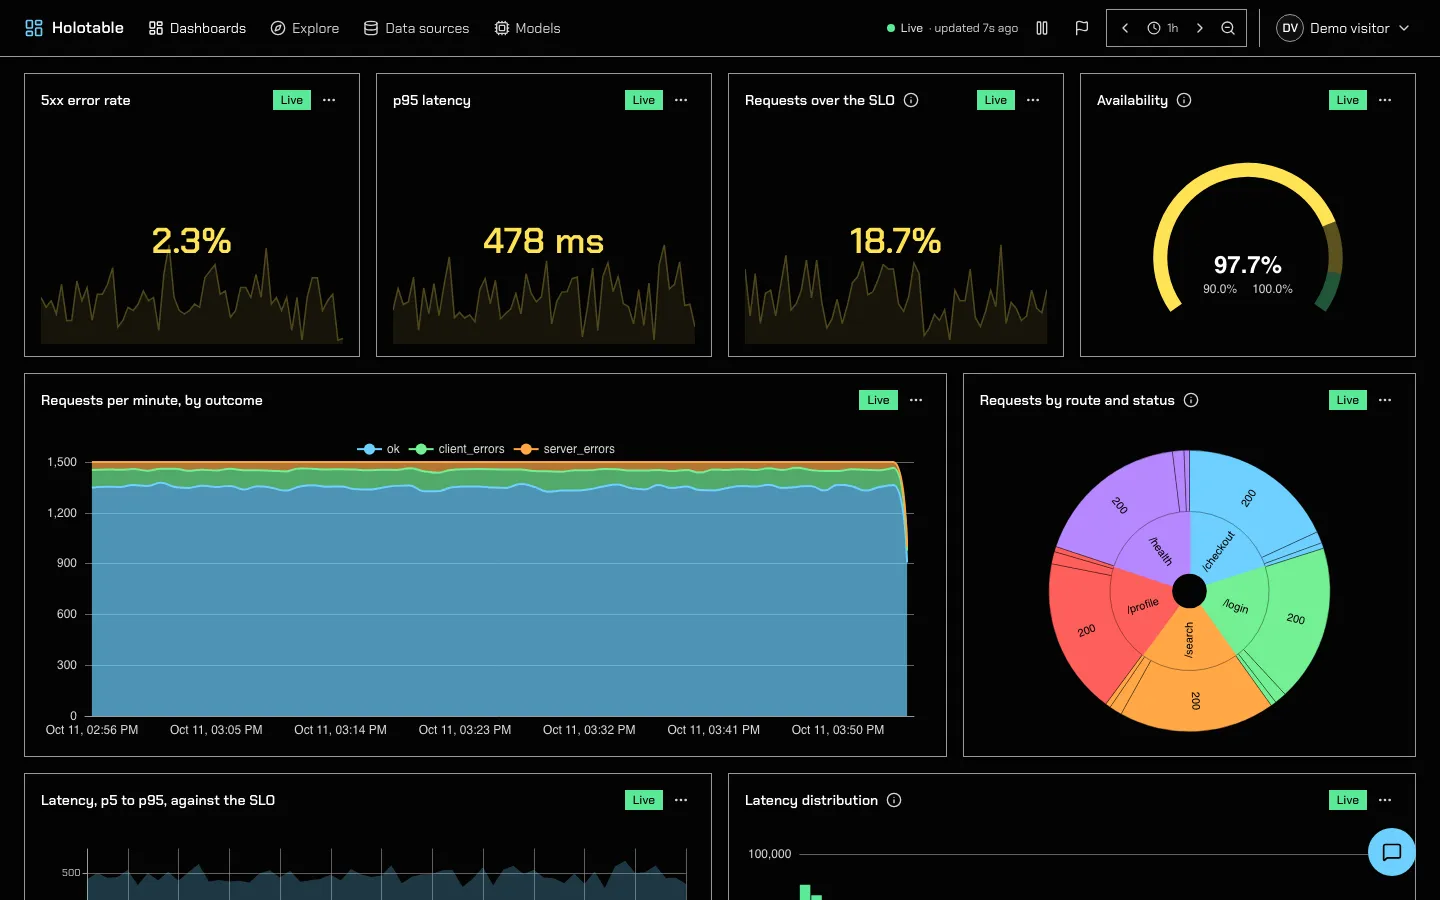Select the /search slice in sunburst chart
The image size is (1440, 900).
pyautogui.click(x=1189, y=640)
